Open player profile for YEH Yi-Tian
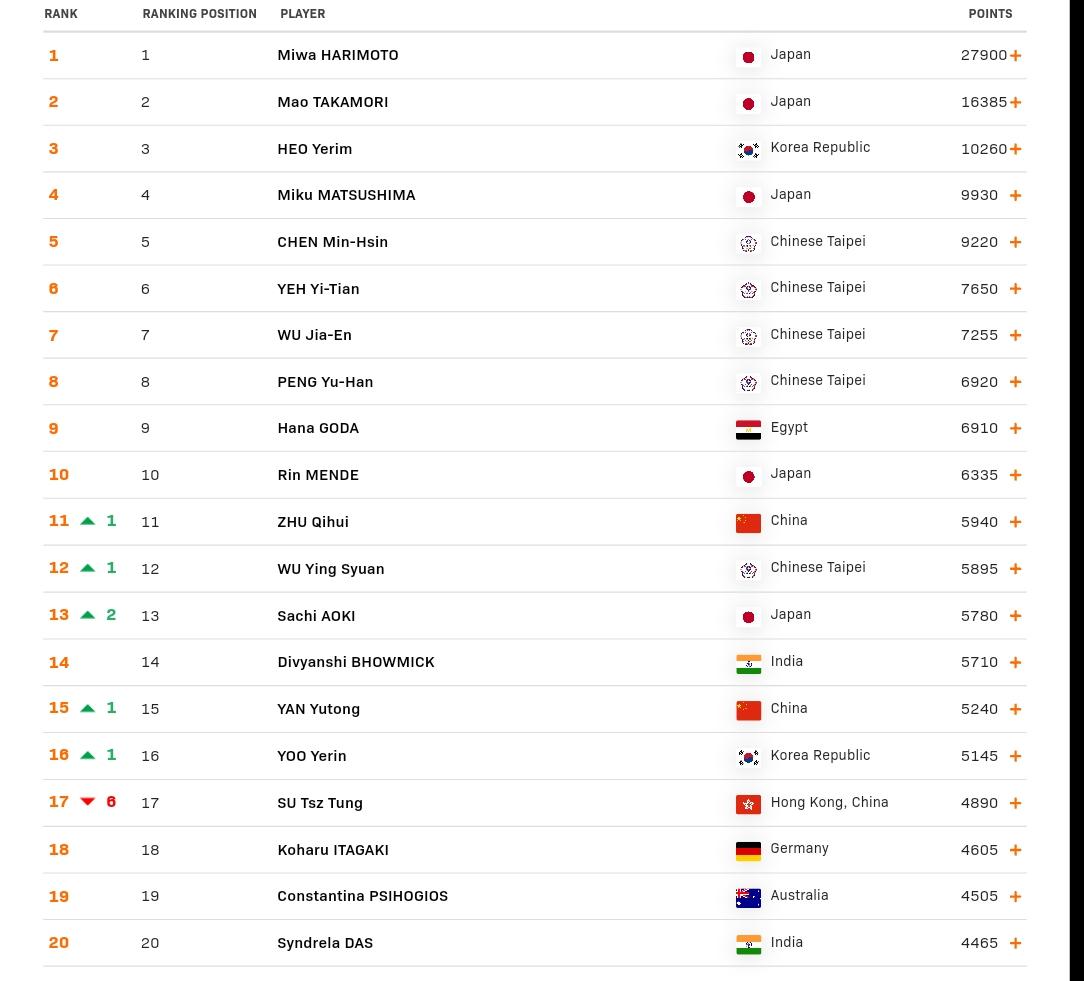This screenshot has width=1084, height=981. coord(318,289)
